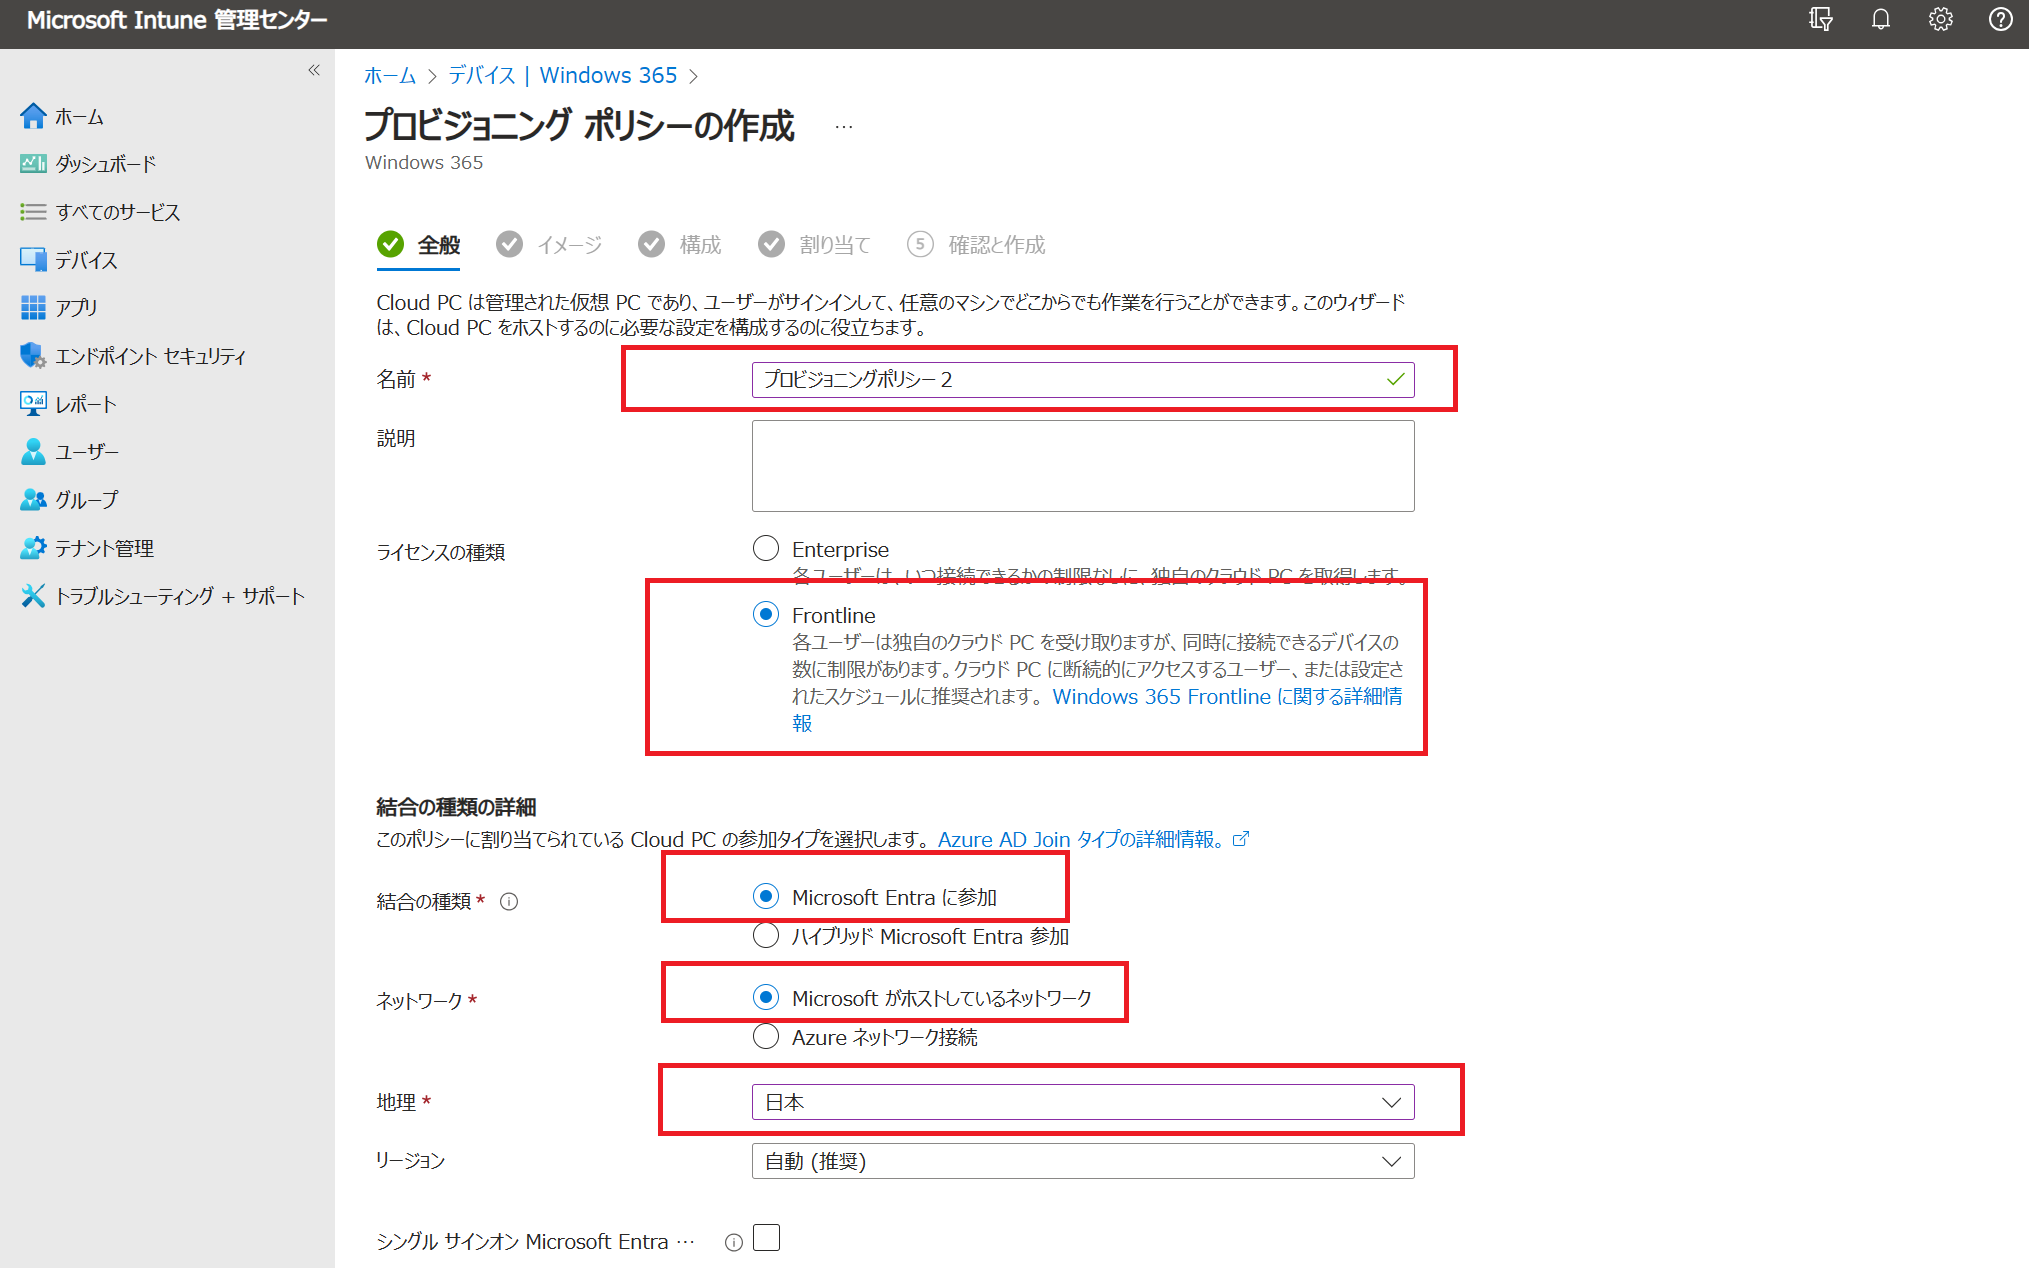Open the Copilot/feedback icon in the header

coord(1820,20)
